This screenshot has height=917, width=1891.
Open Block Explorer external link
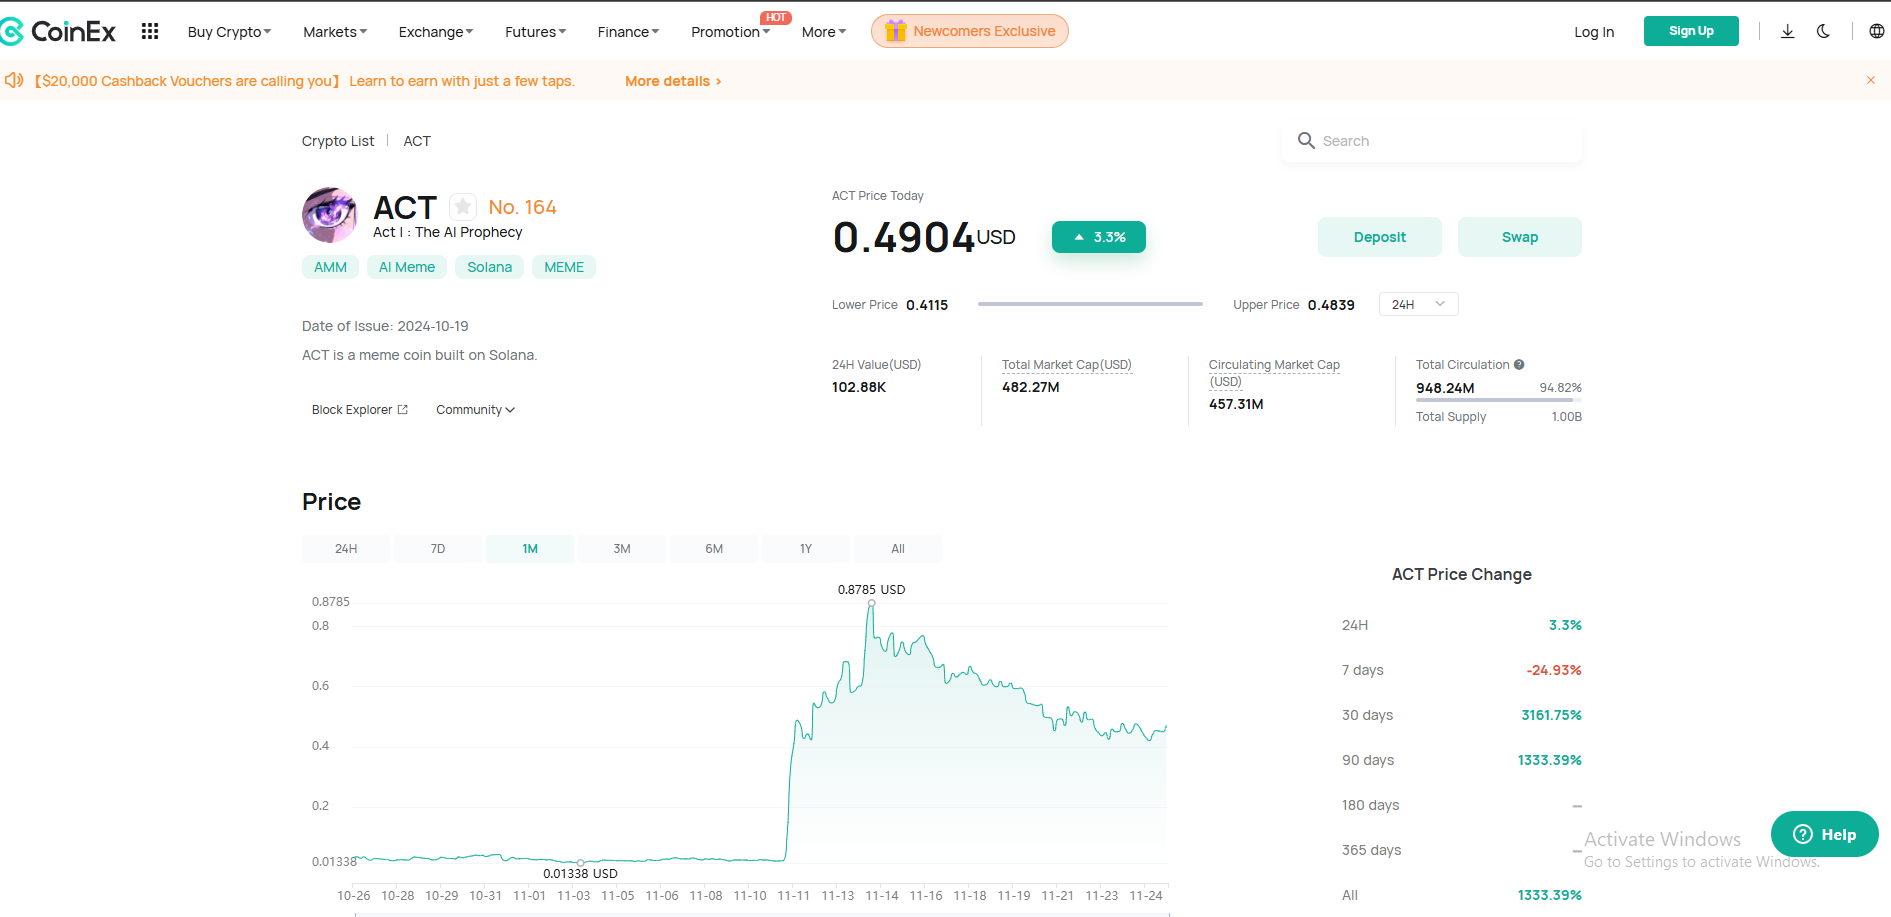(x=360, y=410)
